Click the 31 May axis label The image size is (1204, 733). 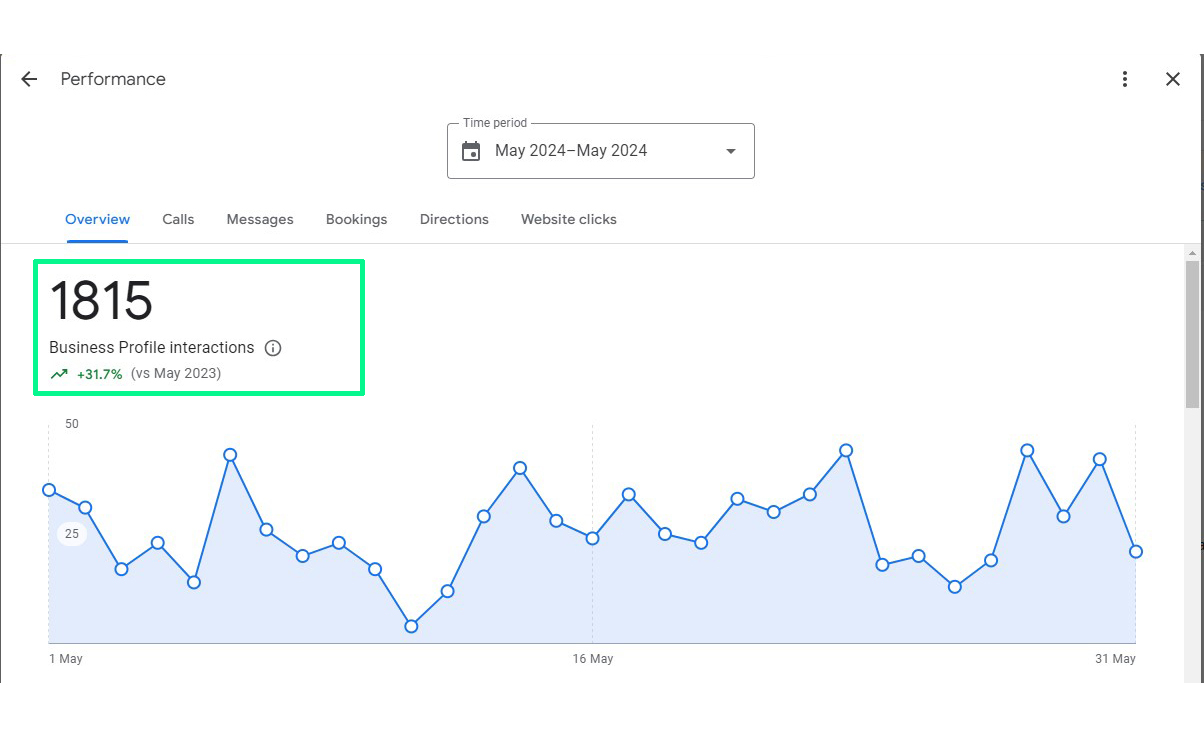click(1115, 659)
